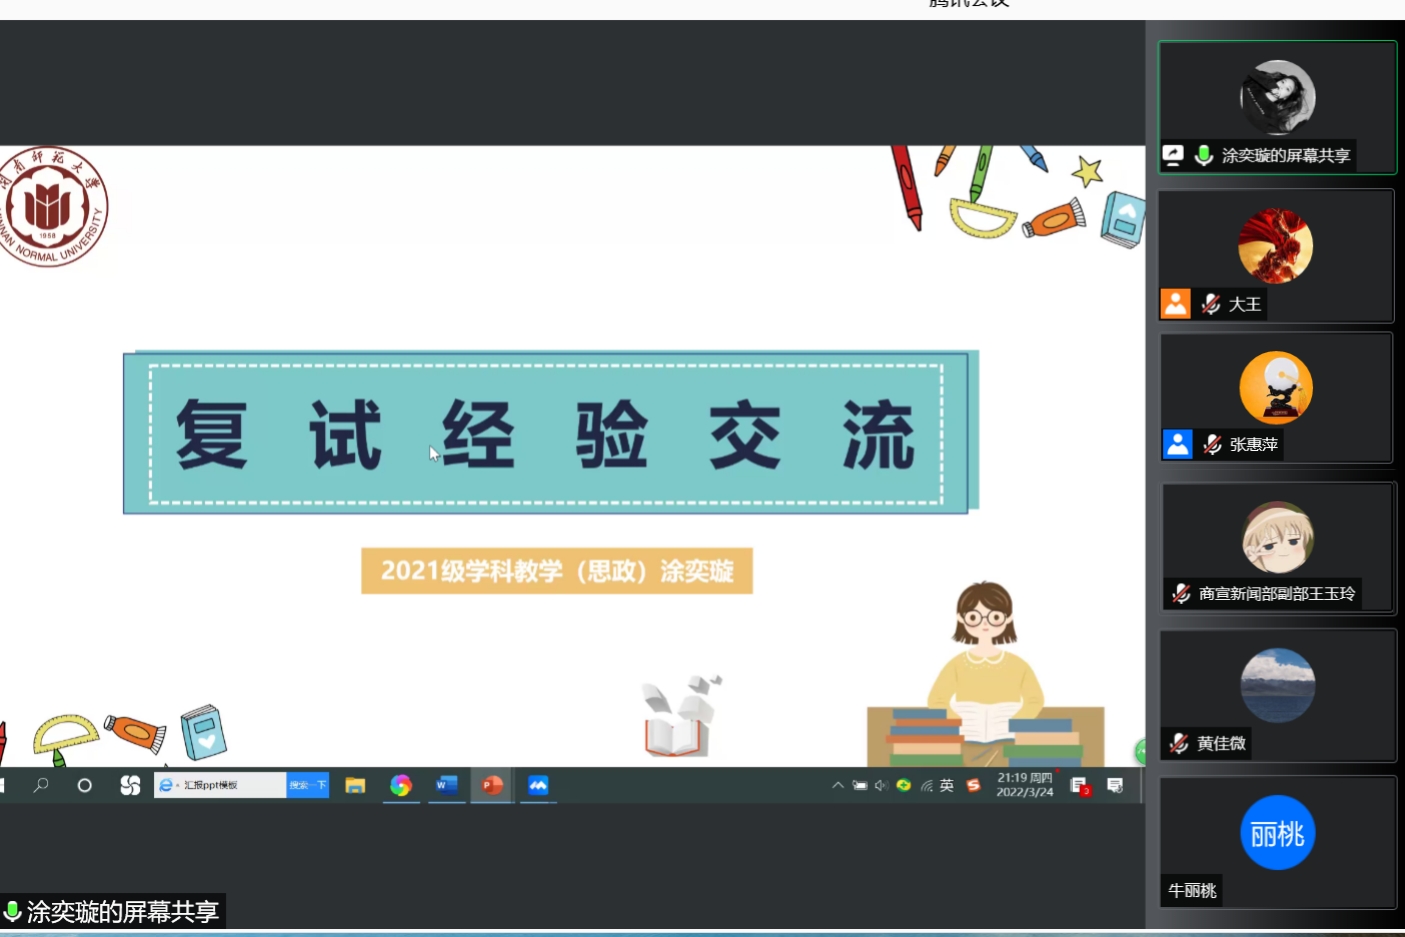Click the PowerPoint icon in the shared taskbar
This screenshot has width=1405, height=937.
pyautogui.click(x=492, y=786)
